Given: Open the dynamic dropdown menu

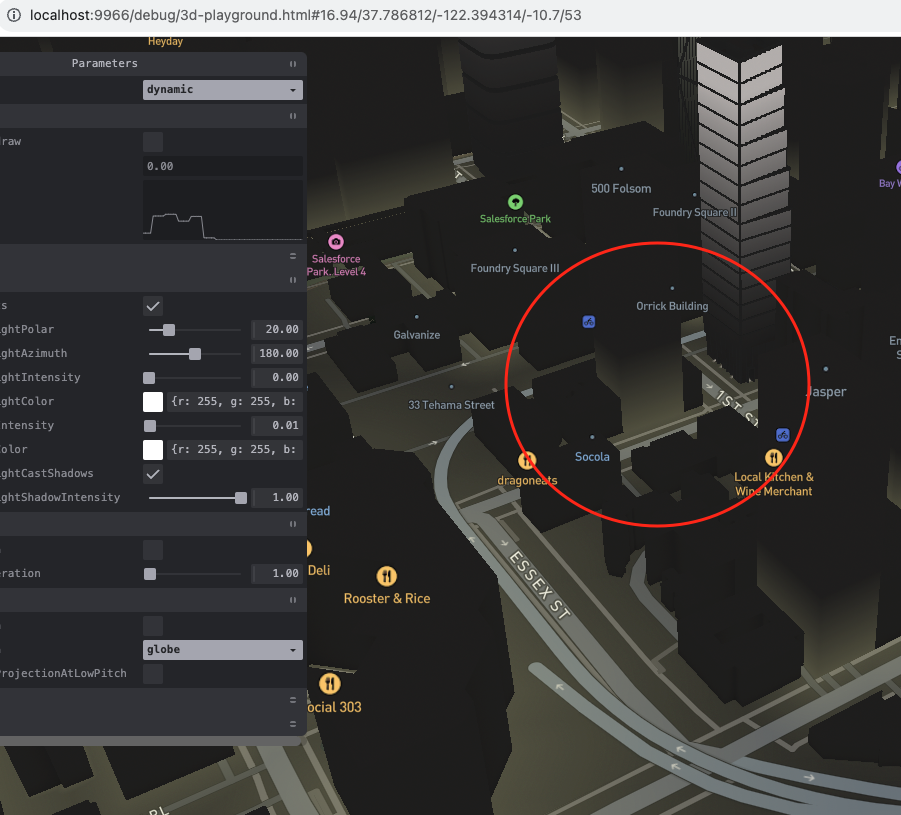Looking at the screenshot, I should click(222, 90).
